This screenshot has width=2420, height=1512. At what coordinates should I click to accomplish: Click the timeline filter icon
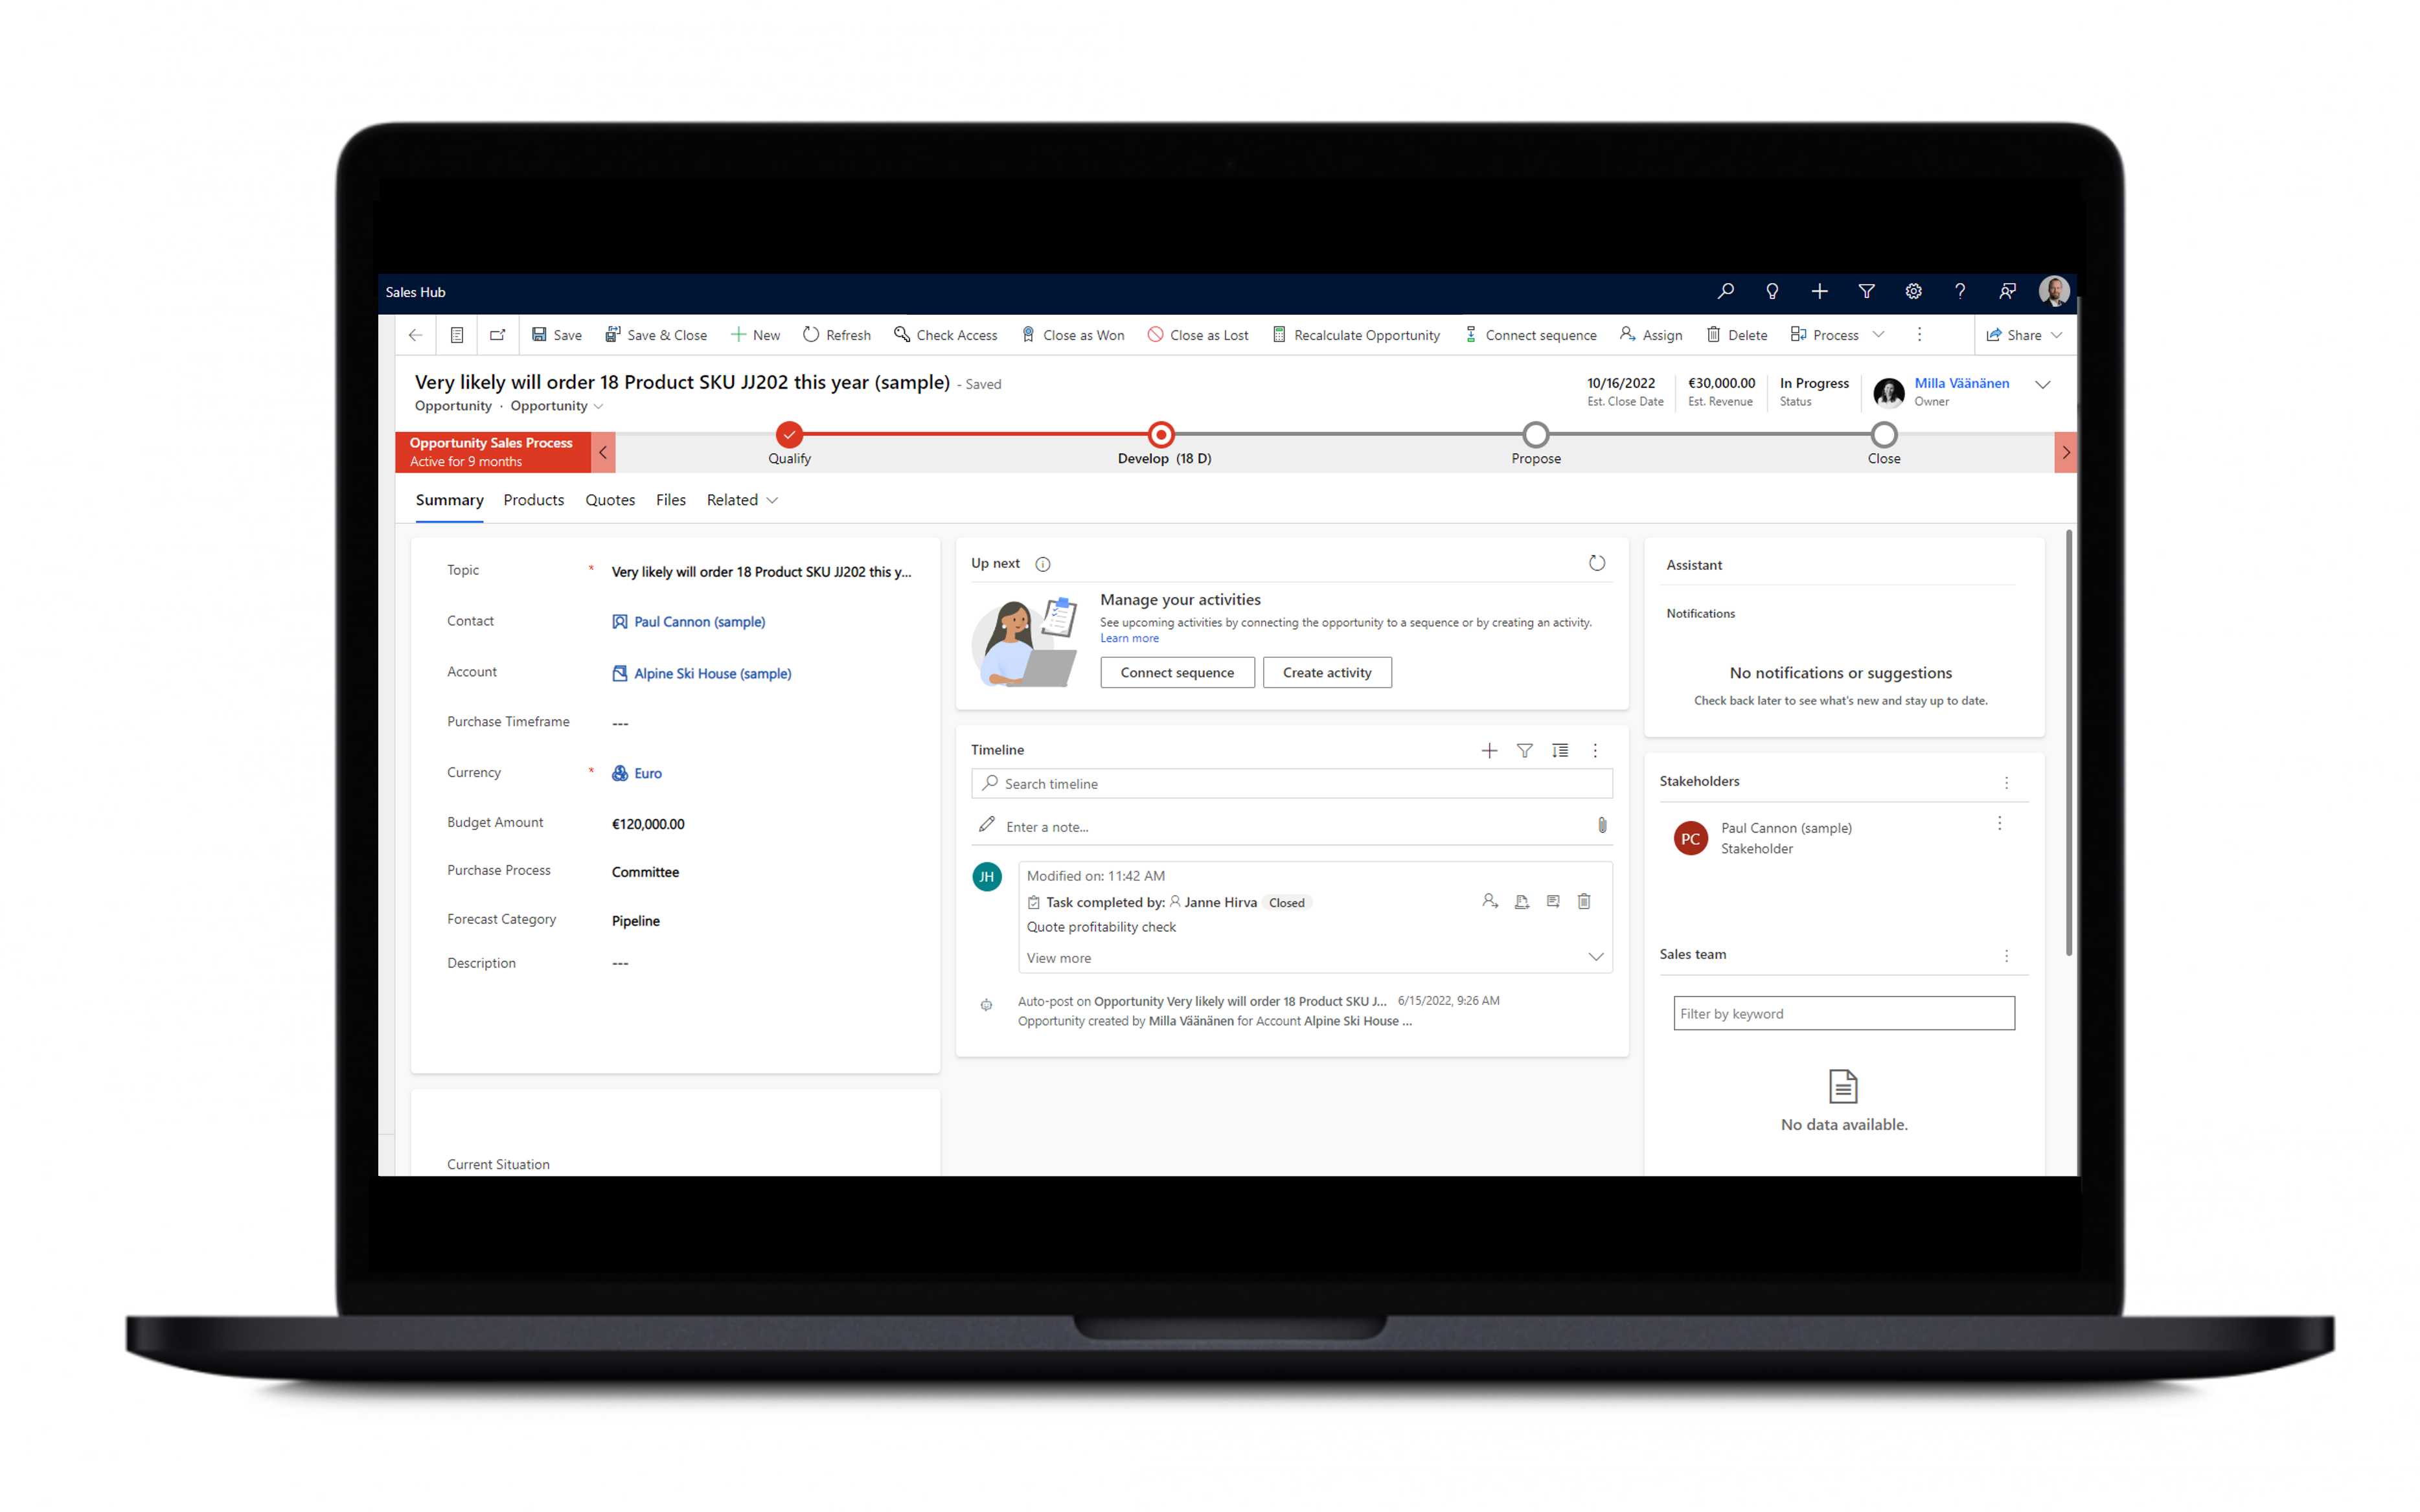pyautogui.click(x=1524, y=749)
